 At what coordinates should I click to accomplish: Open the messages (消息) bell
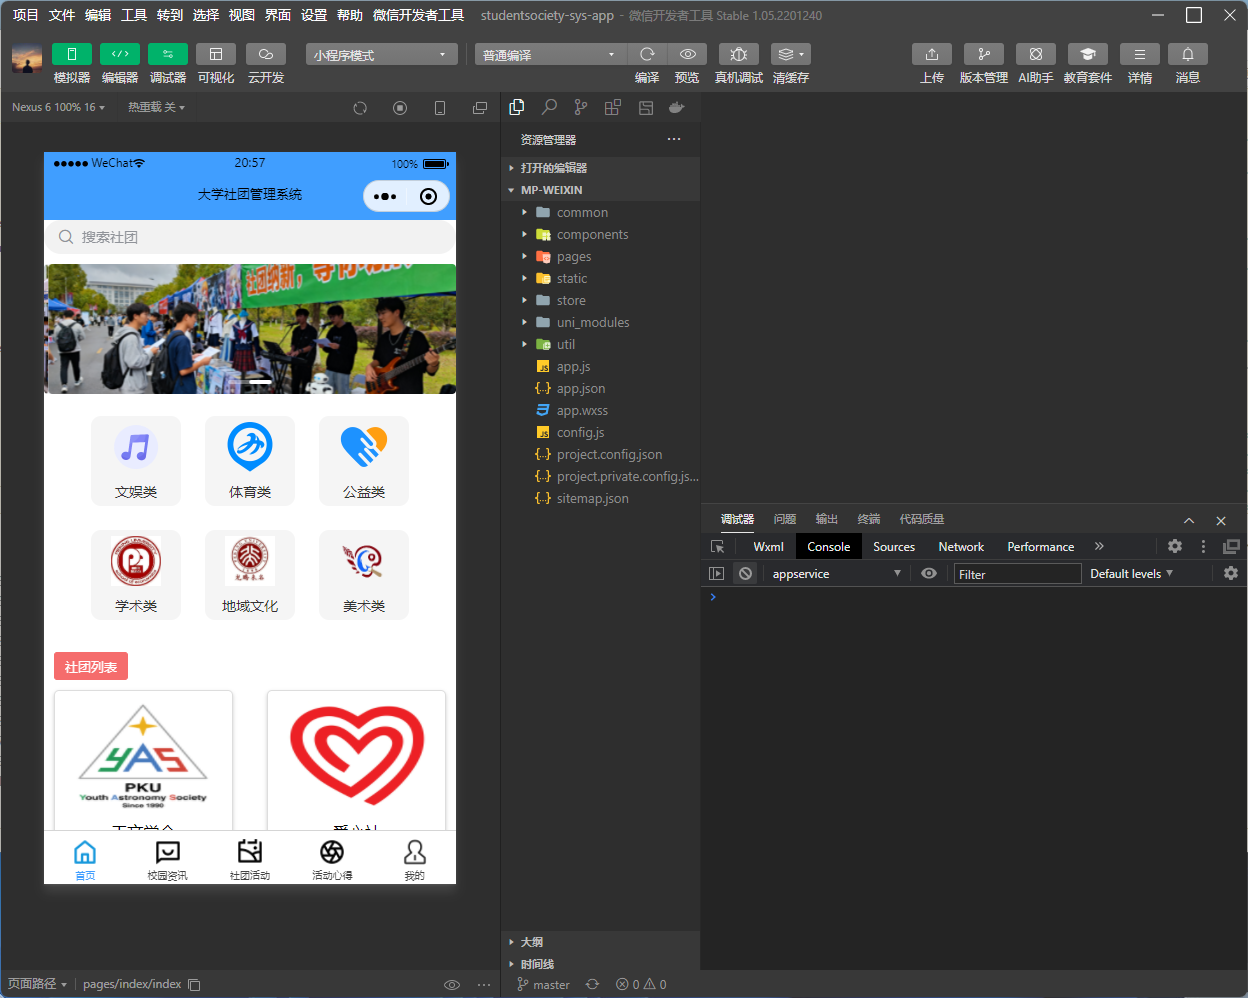tap(1188, 54)
